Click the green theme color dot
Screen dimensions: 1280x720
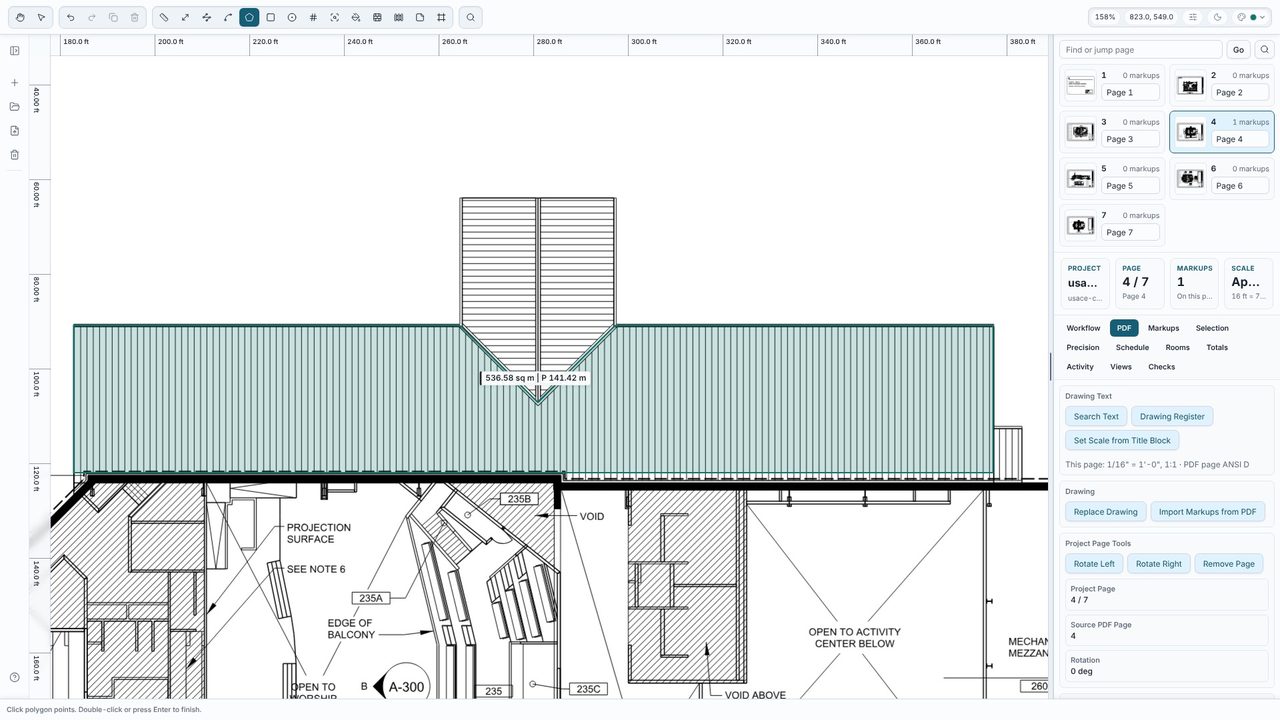tap(1253, 17)
